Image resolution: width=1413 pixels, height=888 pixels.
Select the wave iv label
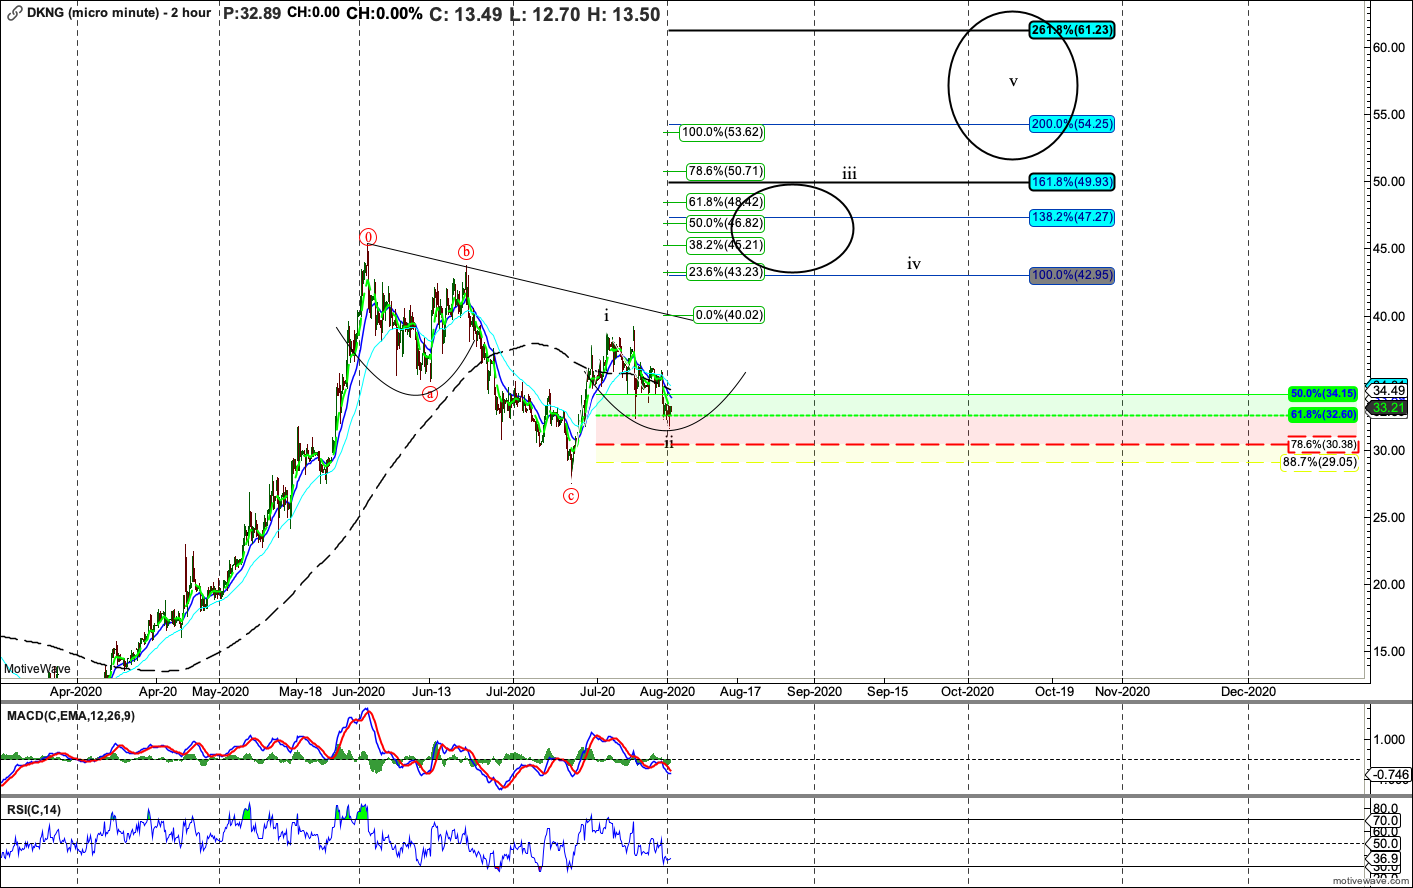coord(914,264)
